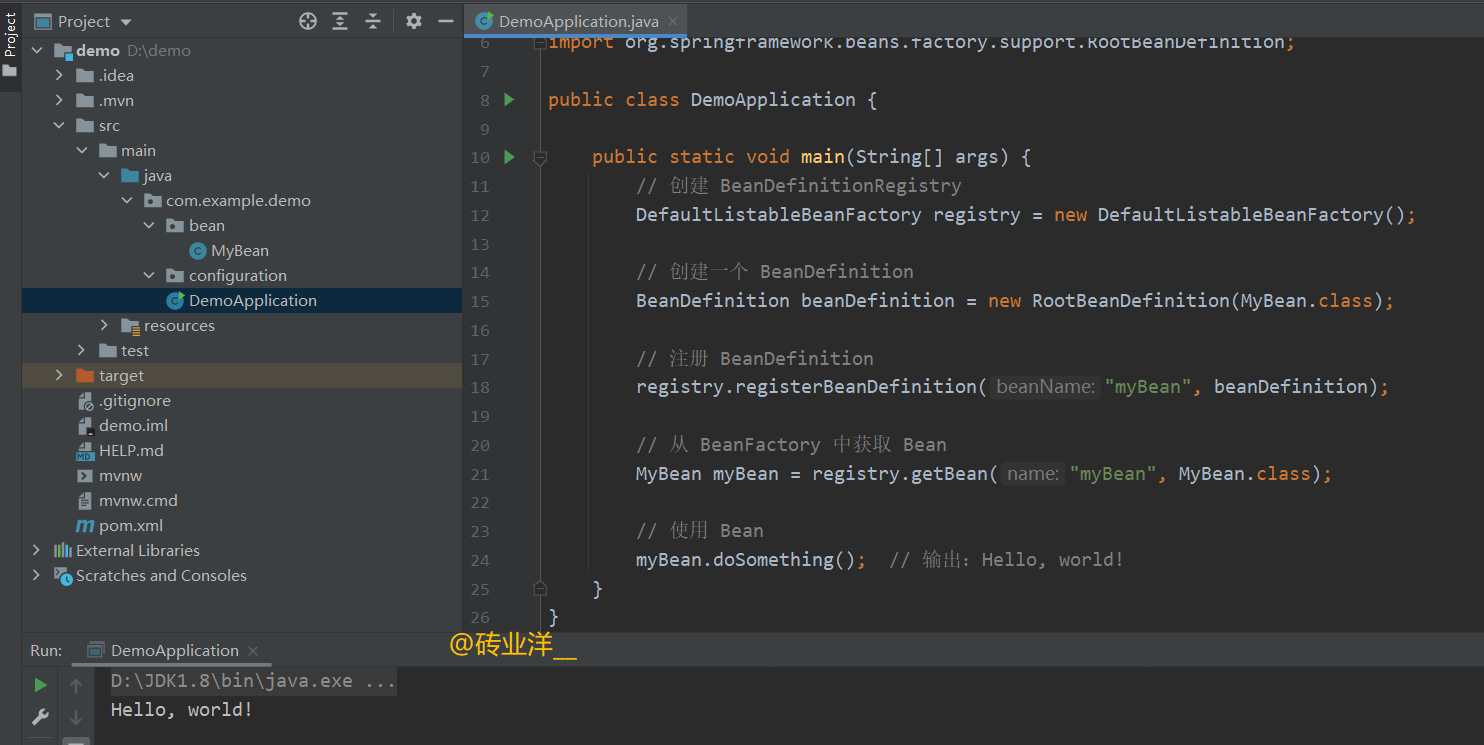The image size is (1484, 745).
Task: Click the Project tool window stripe icon
Action: (12, 36)
